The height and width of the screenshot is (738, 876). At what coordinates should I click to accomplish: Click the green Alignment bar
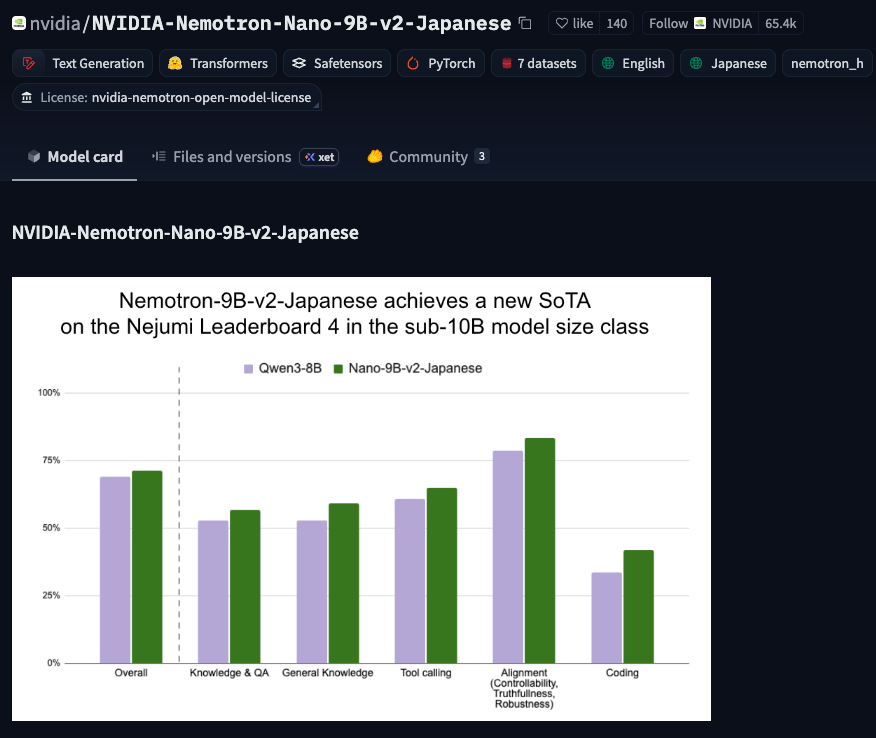pos(540,551)
